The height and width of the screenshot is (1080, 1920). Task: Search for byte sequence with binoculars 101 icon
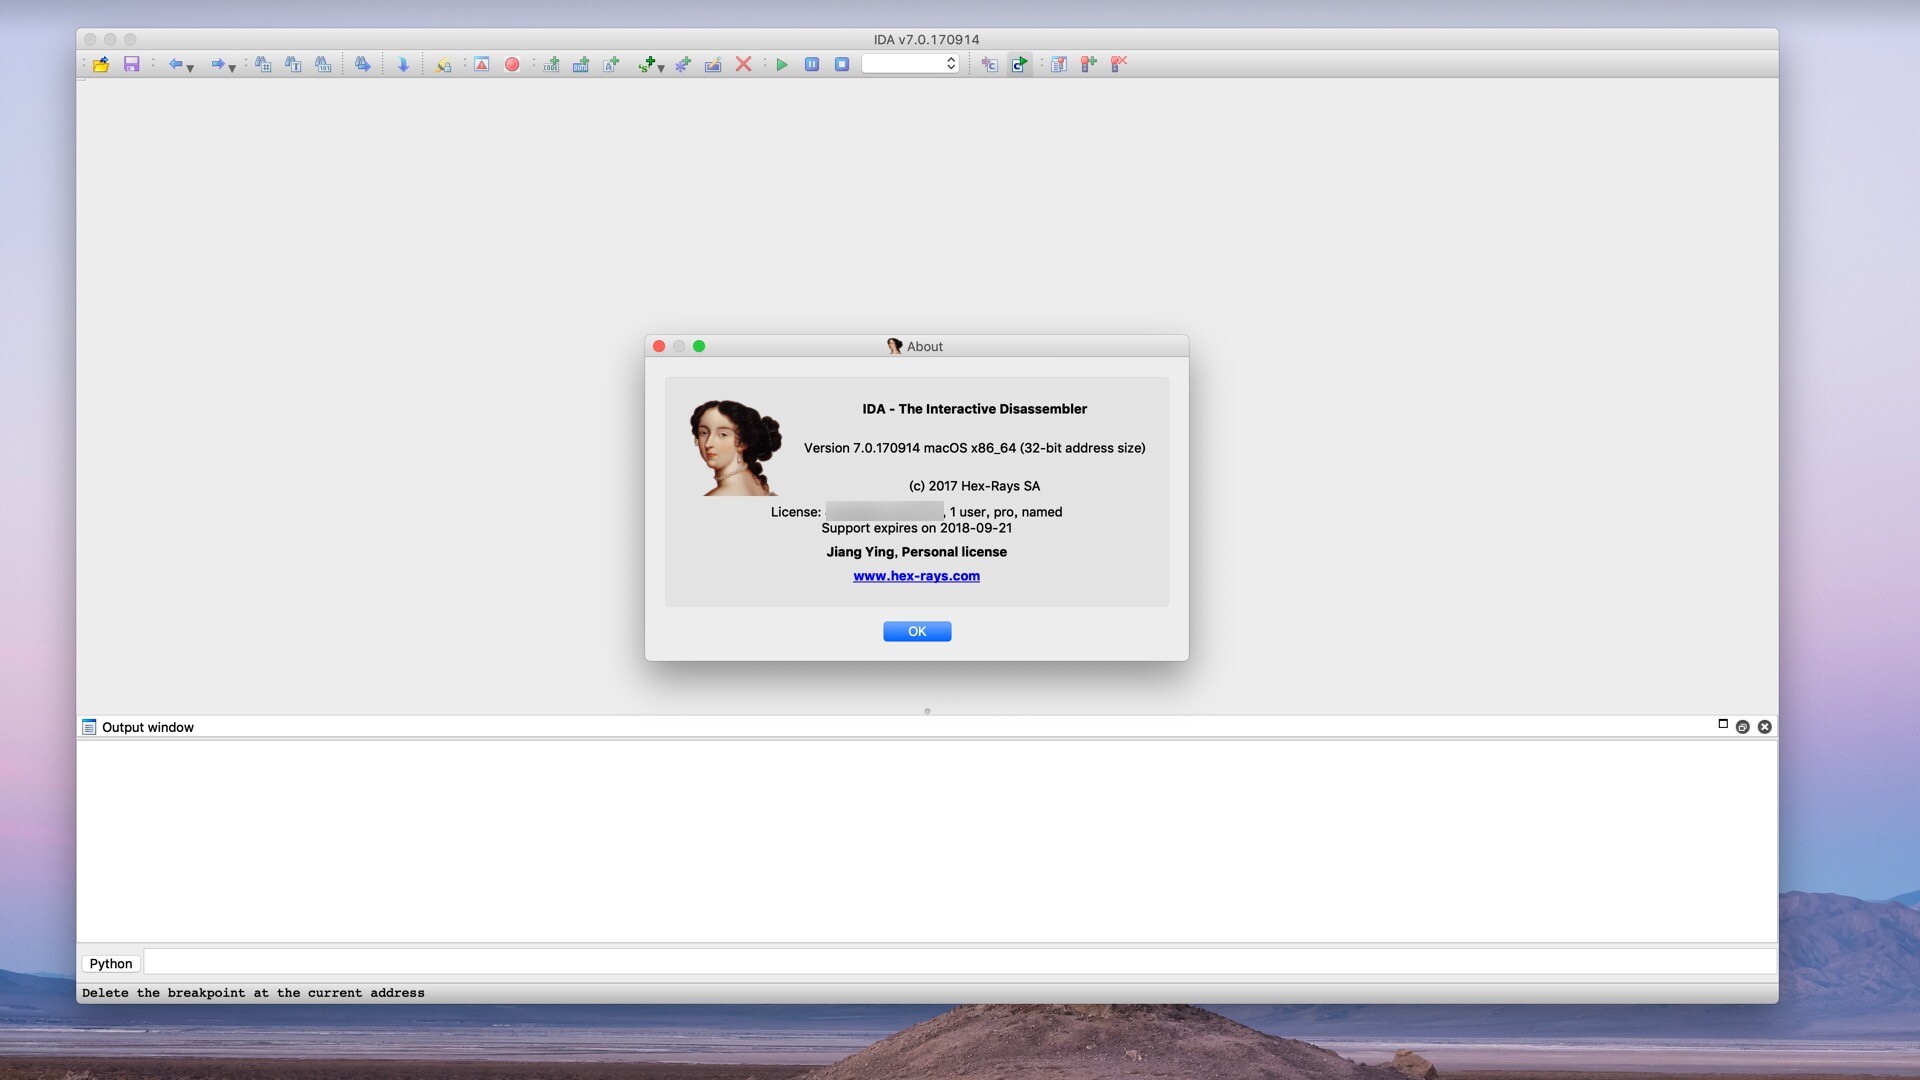(x=323, y=64)
